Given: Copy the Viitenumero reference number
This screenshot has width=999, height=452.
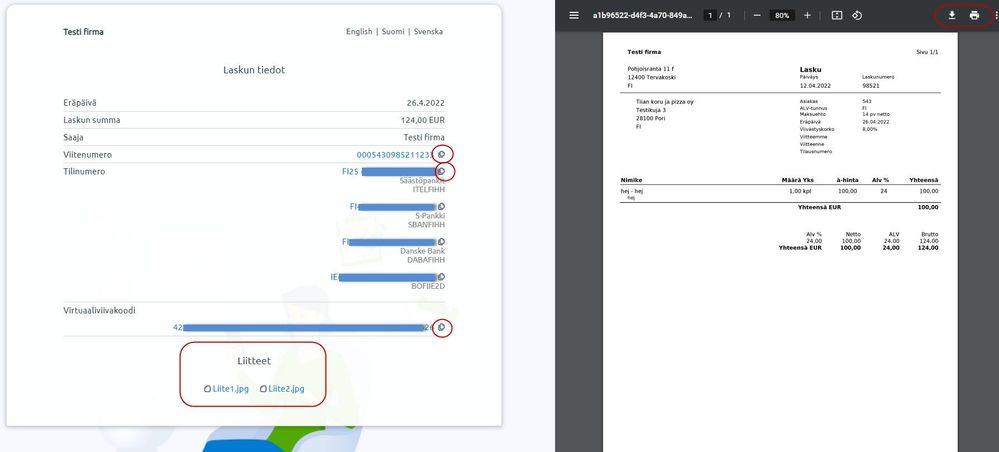Looking at the screenshot, I should (x=442, y=154).
